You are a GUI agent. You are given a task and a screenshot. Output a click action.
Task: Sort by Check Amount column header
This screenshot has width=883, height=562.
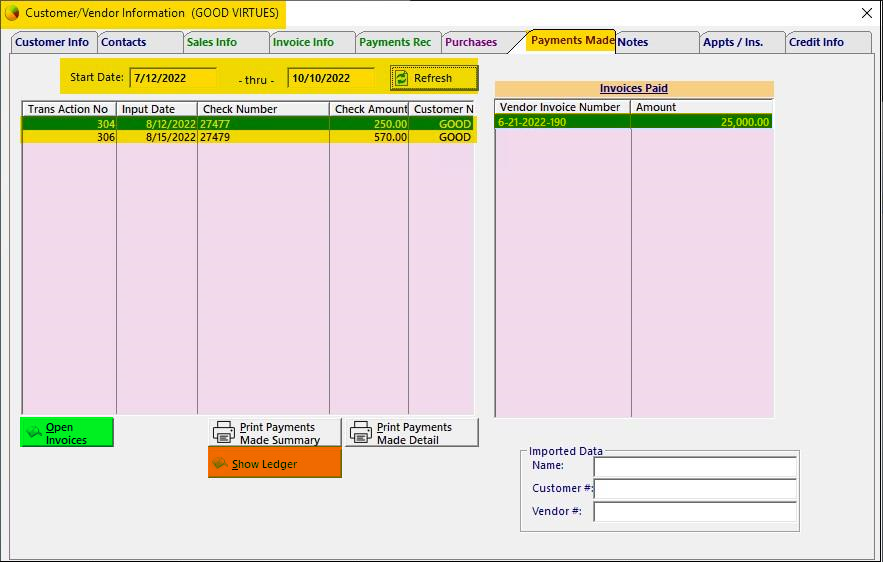click(x=369, y=109)
